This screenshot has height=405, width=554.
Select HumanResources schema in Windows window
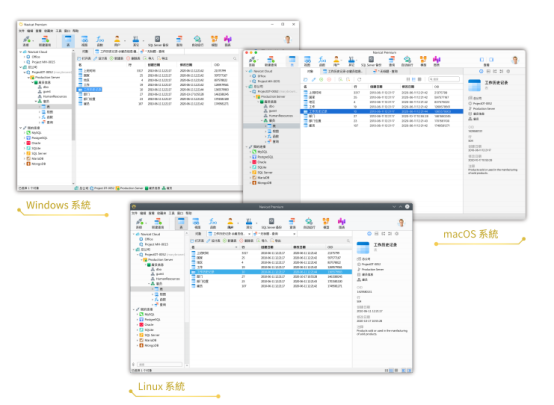pos(52,96)
